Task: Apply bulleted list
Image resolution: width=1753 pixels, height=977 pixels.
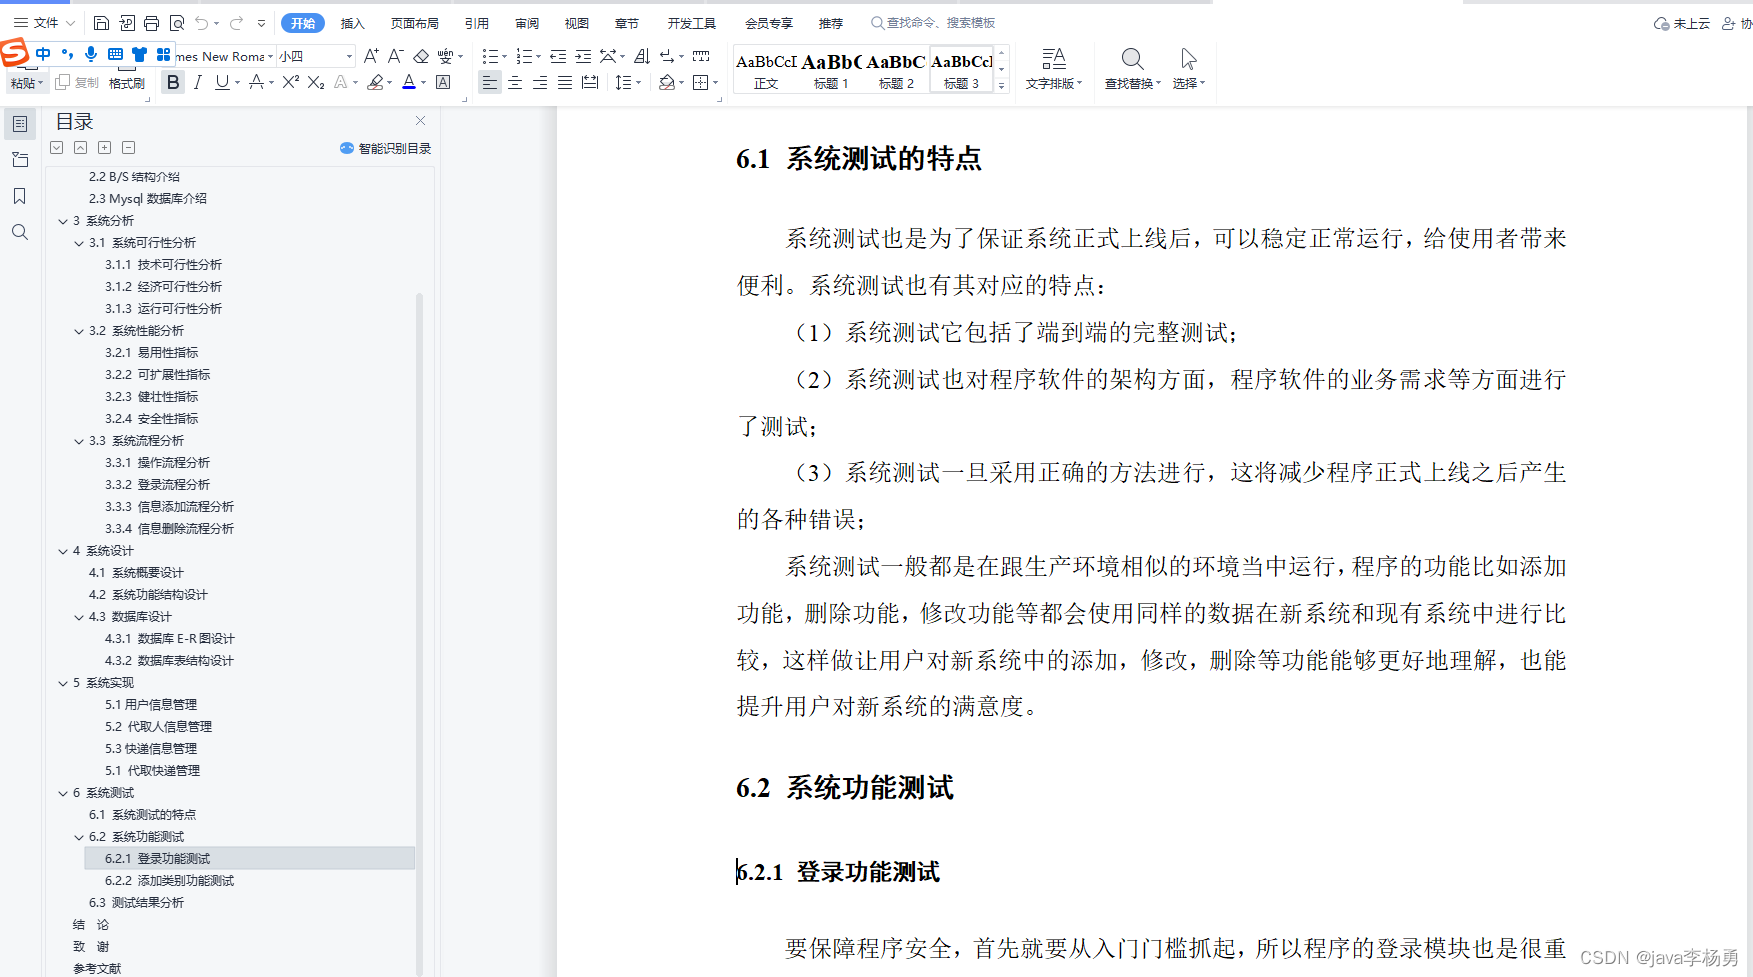Action: coord(490,56)
